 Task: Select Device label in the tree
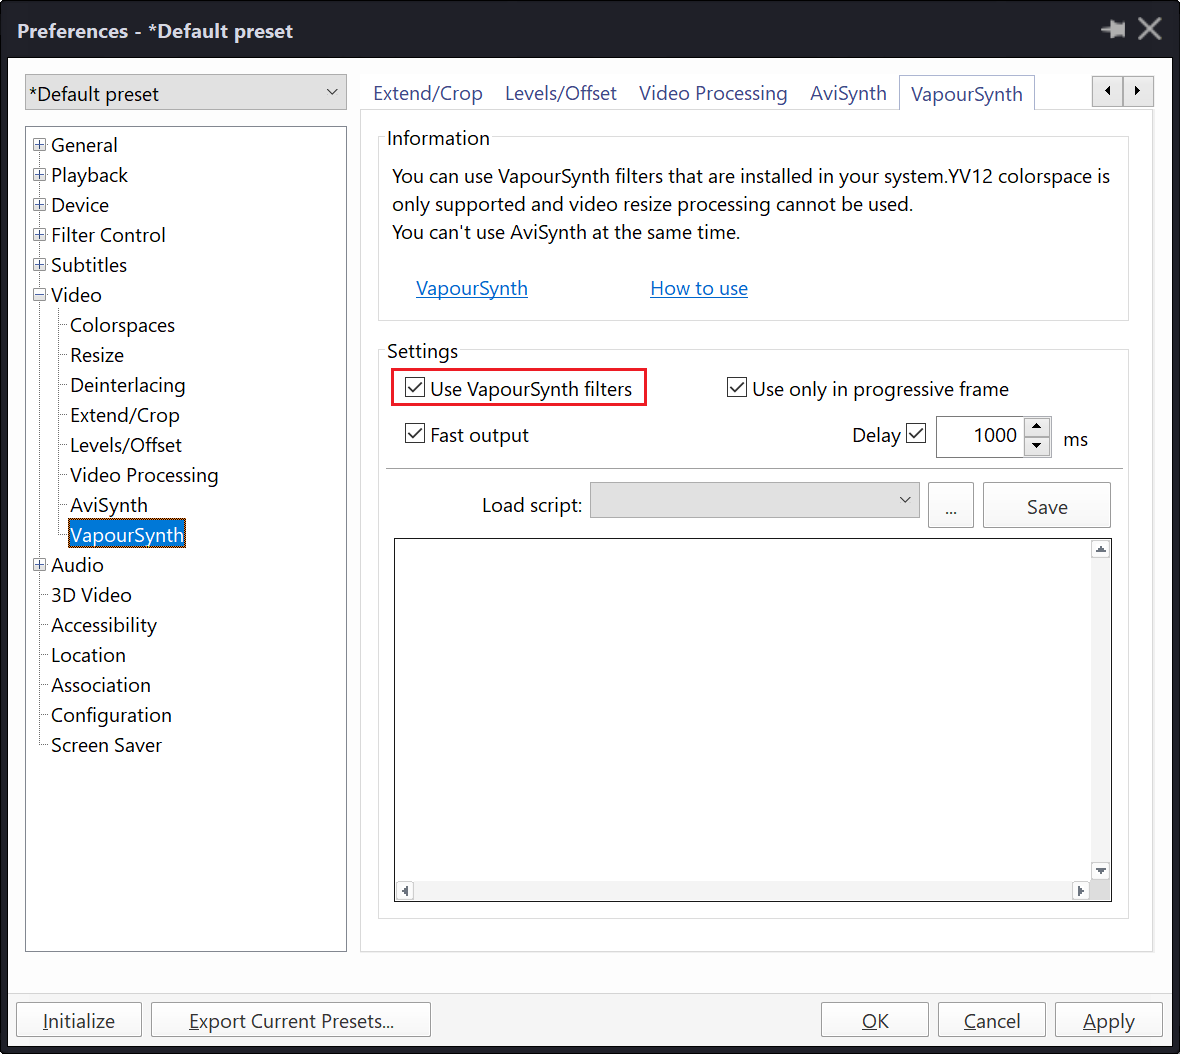tap(80, 205)
